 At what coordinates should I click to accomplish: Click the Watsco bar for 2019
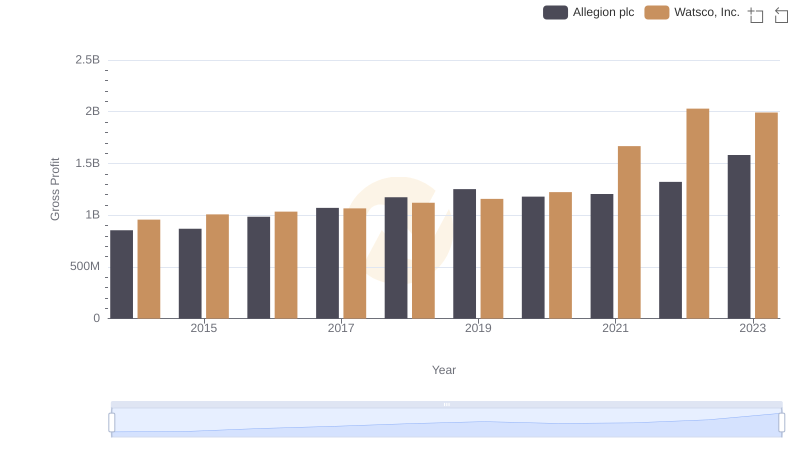coord(492,259)
